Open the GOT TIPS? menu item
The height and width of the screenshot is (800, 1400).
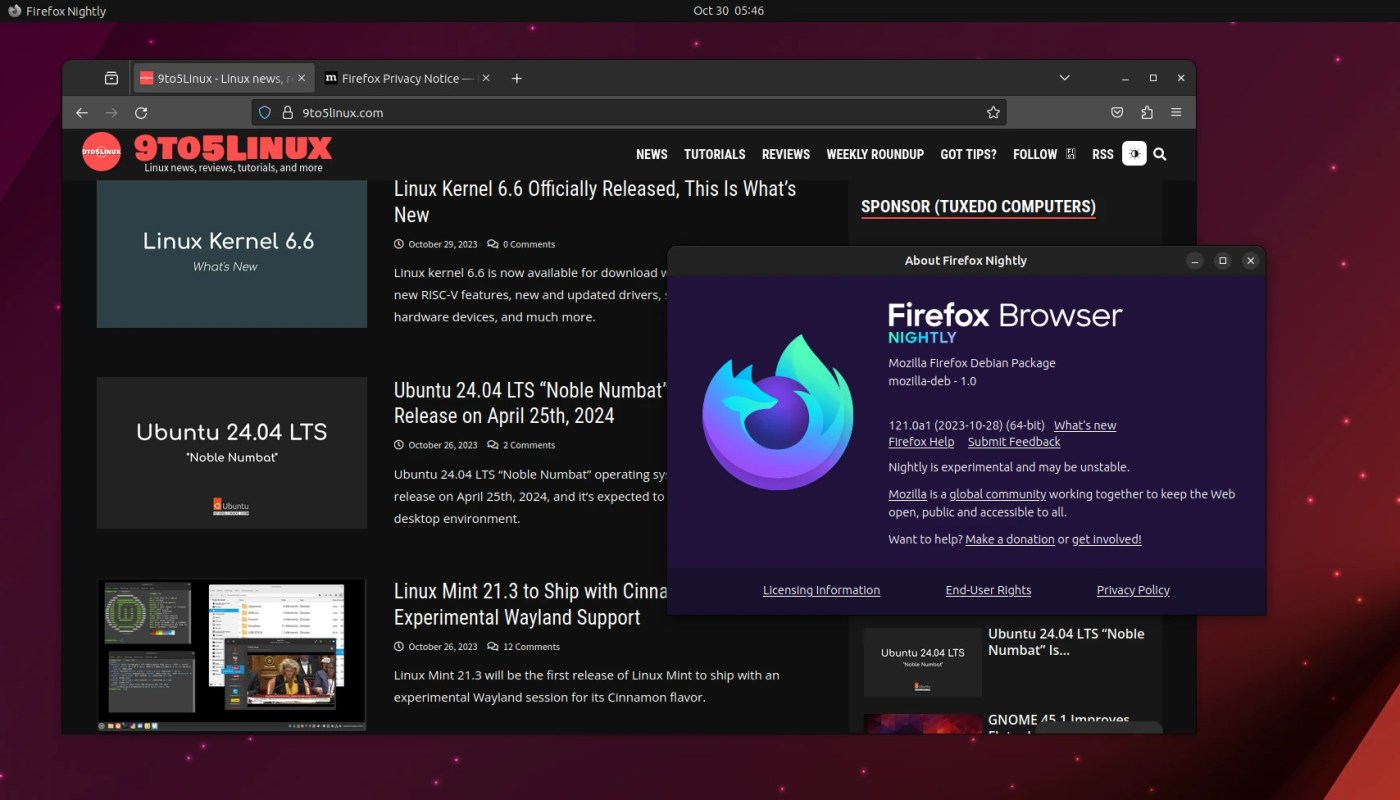pyautogui.click(x=968, y=154)
